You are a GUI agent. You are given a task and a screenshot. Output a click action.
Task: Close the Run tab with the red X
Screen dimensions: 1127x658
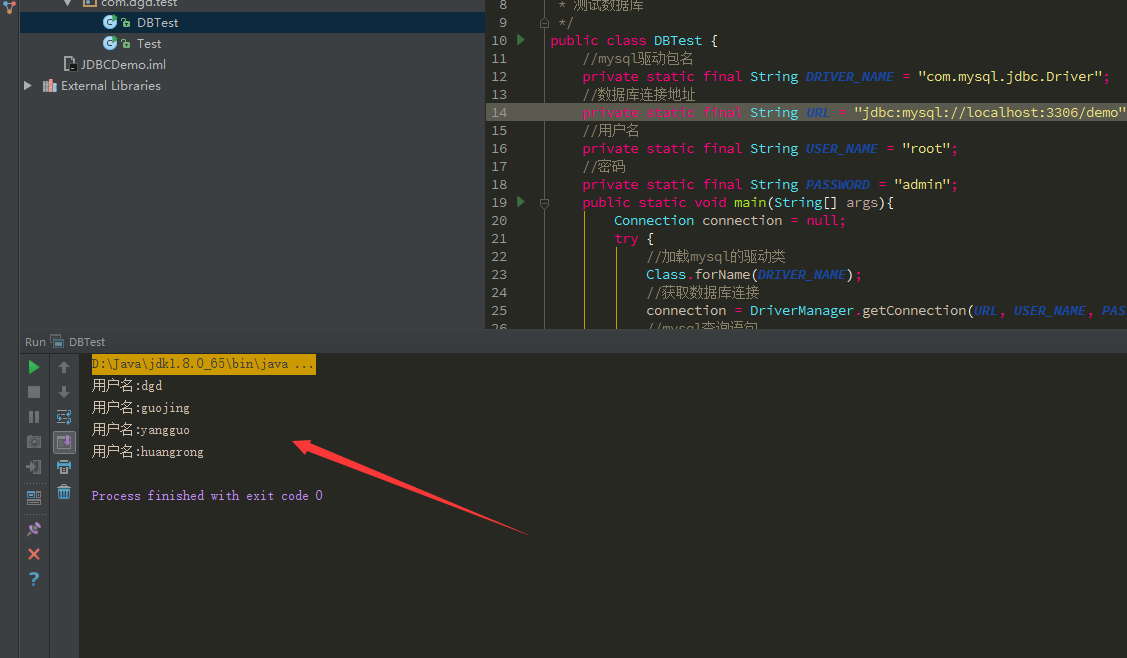[33, 553]
